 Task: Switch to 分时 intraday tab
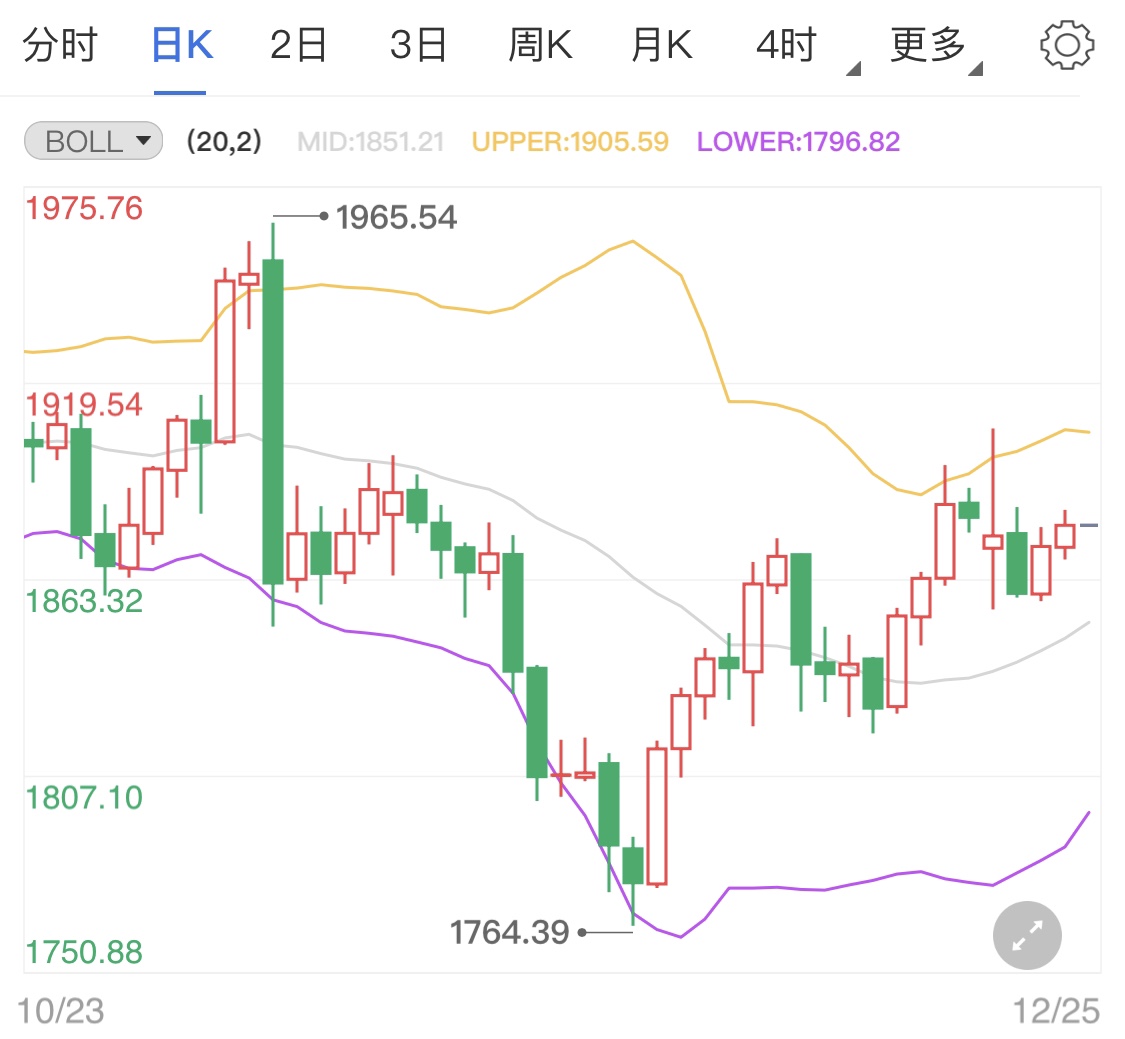(x=60, y=45)
